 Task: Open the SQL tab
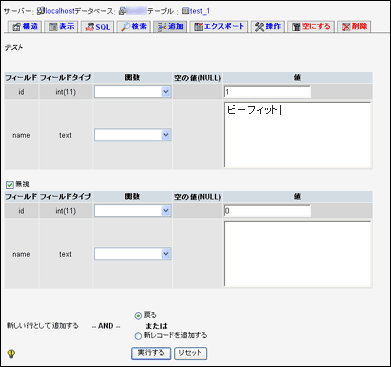point(97,27)
